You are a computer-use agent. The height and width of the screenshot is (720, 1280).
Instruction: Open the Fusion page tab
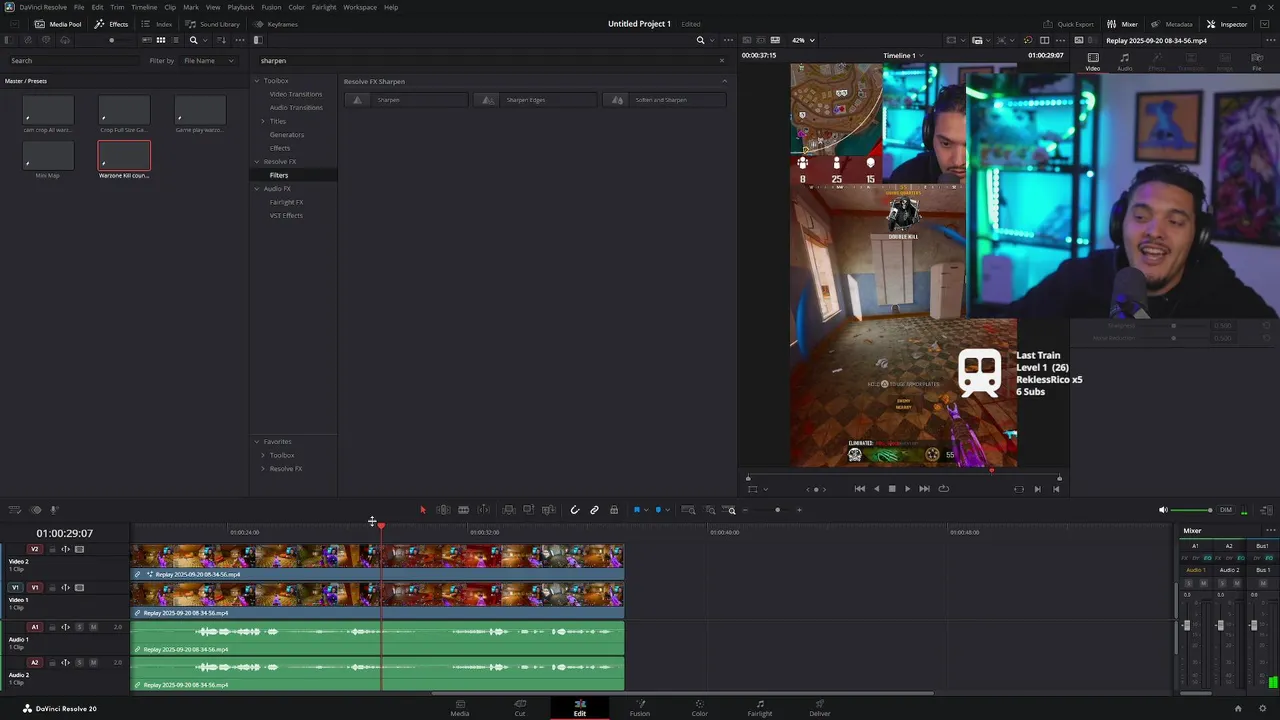(640, 707)
